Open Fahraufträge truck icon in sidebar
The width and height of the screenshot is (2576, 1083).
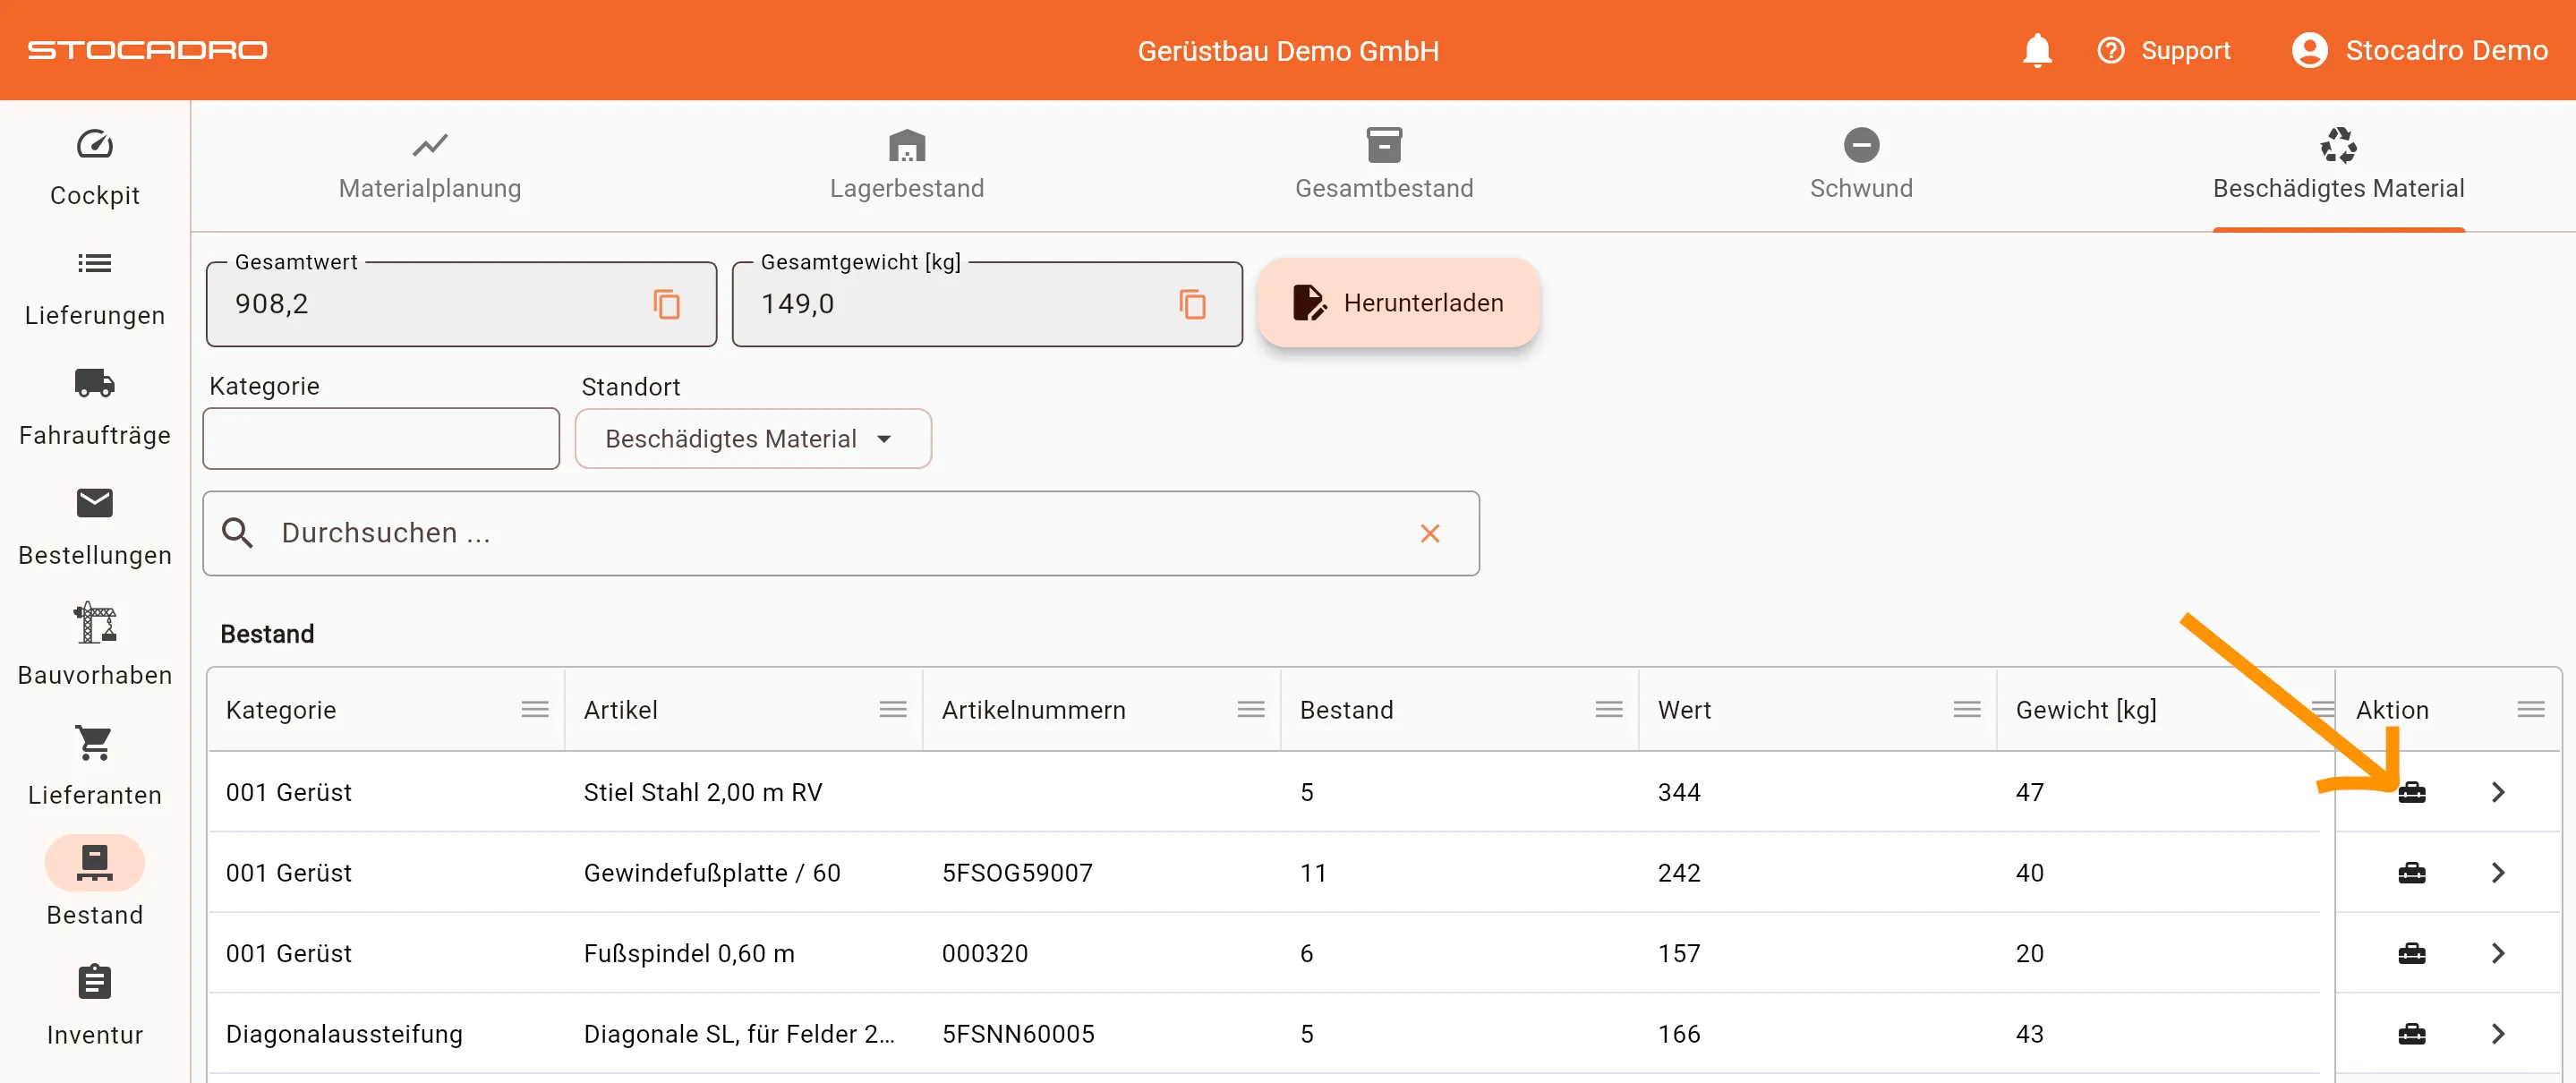(95, 383)
